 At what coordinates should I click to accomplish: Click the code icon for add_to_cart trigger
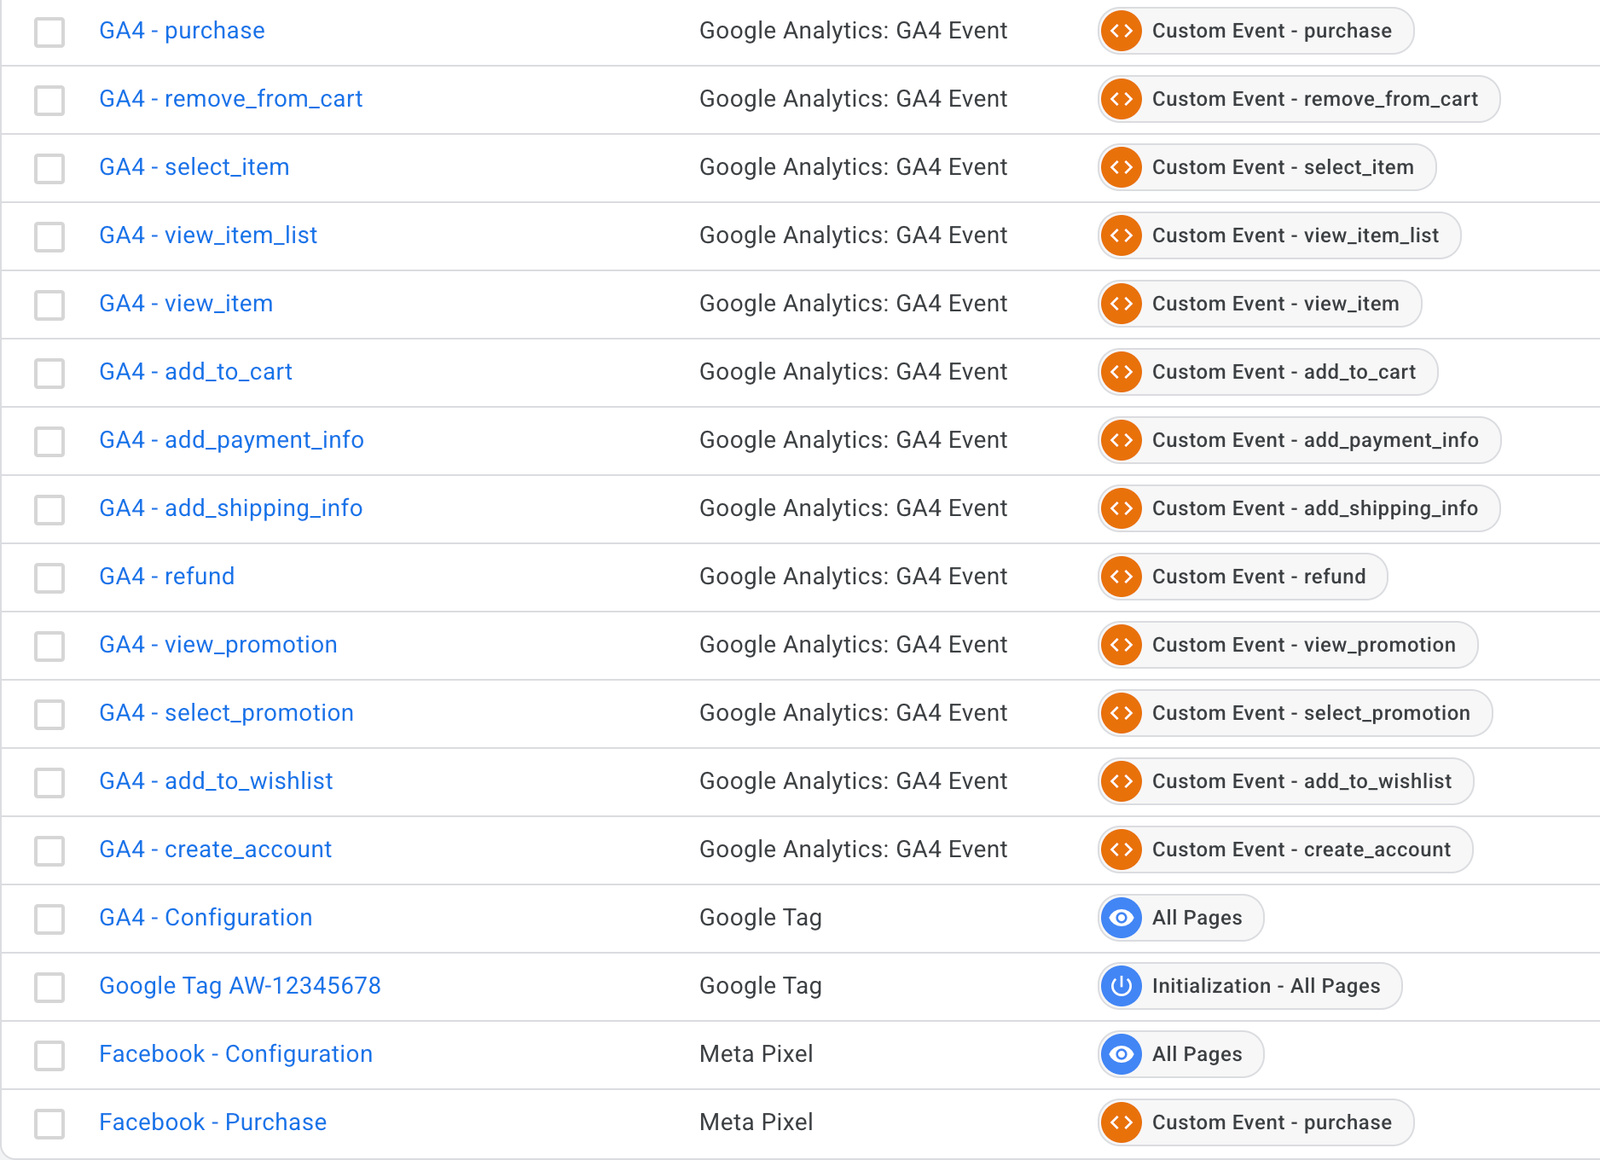(x=1122, y=371)
